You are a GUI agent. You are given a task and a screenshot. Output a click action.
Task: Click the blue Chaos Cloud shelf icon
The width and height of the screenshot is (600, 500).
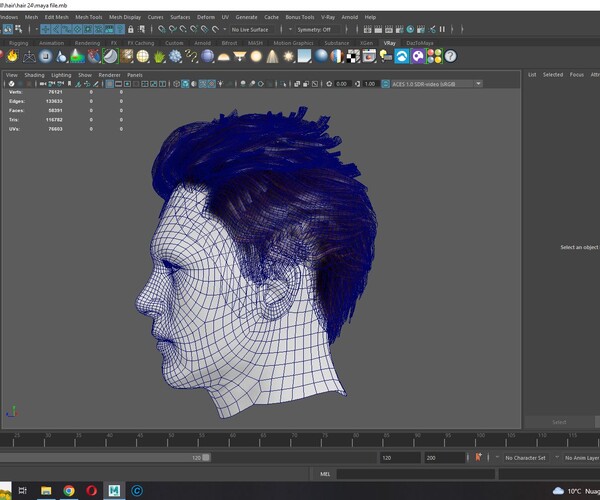pyautogui.click(x=402, y=56)
